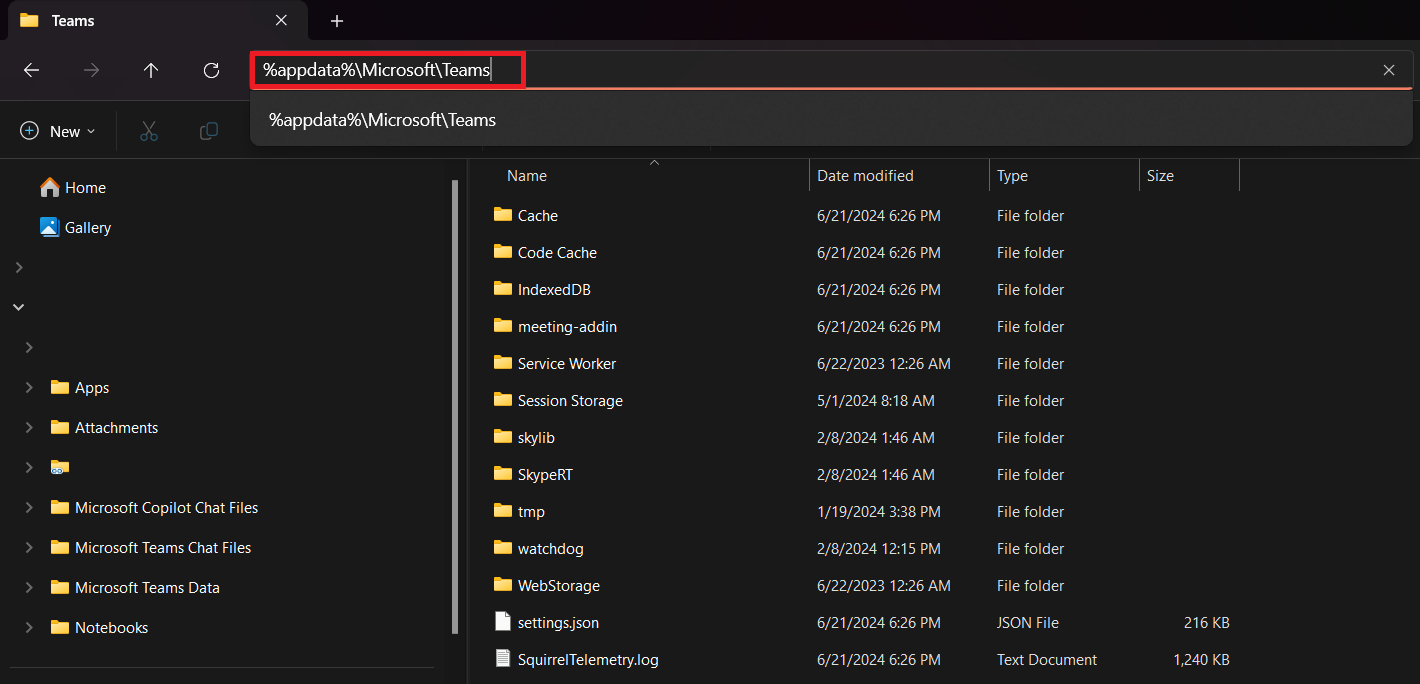Select the Teams window tab
1420x684 pixels.
point(155,21)
